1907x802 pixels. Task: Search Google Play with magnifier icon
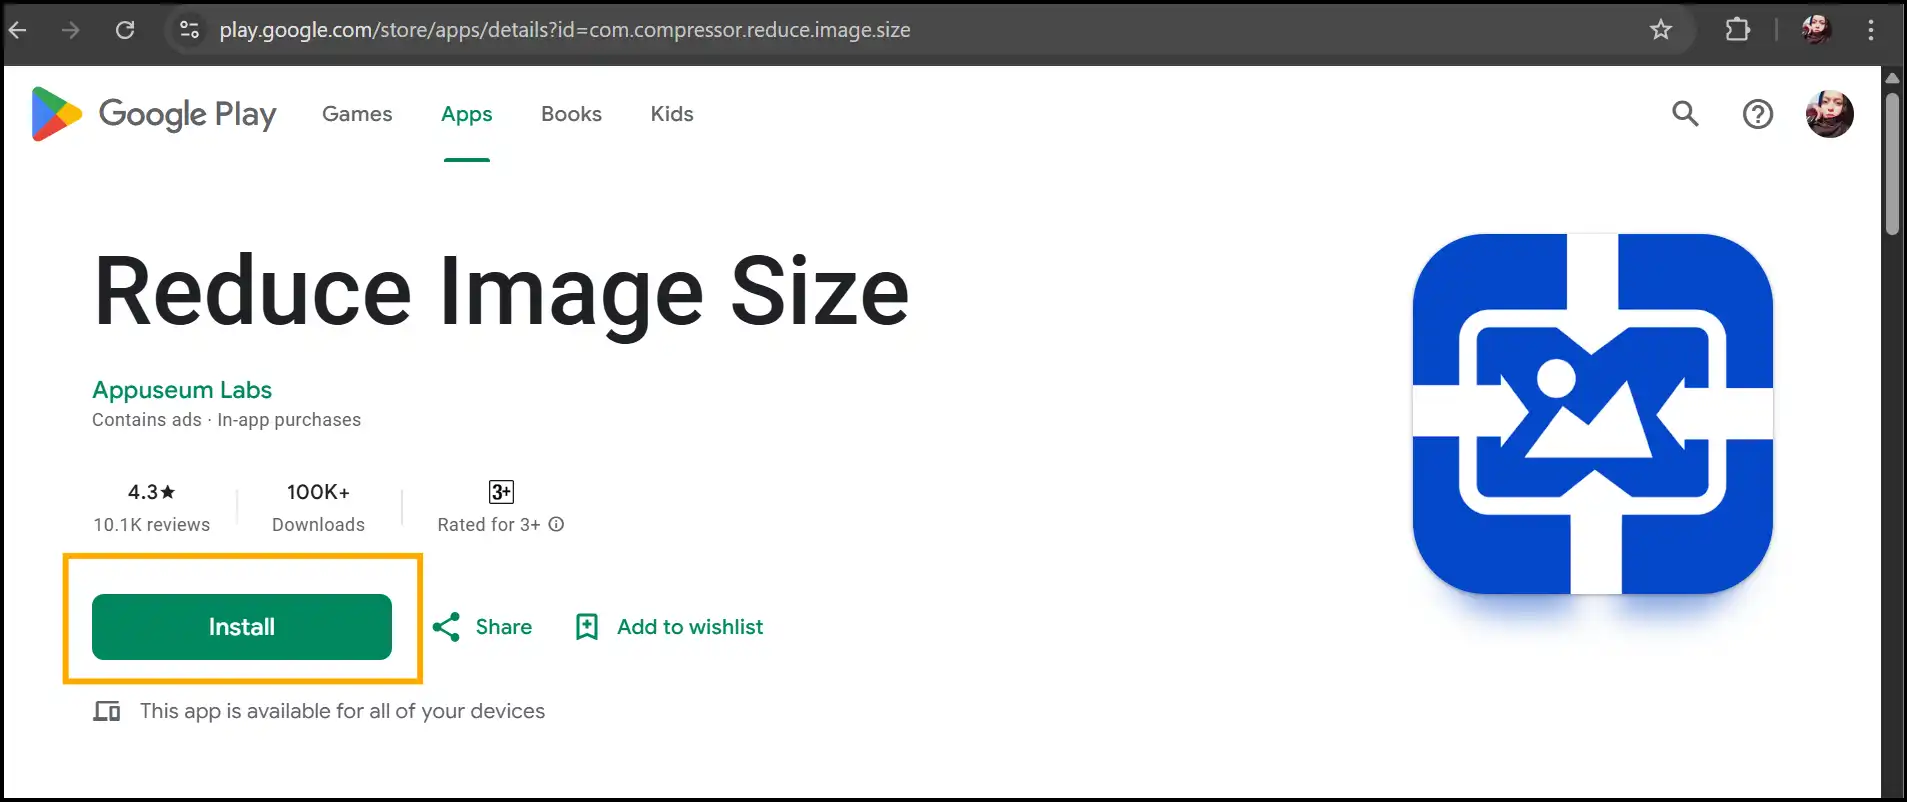[x=1685, y=114]
